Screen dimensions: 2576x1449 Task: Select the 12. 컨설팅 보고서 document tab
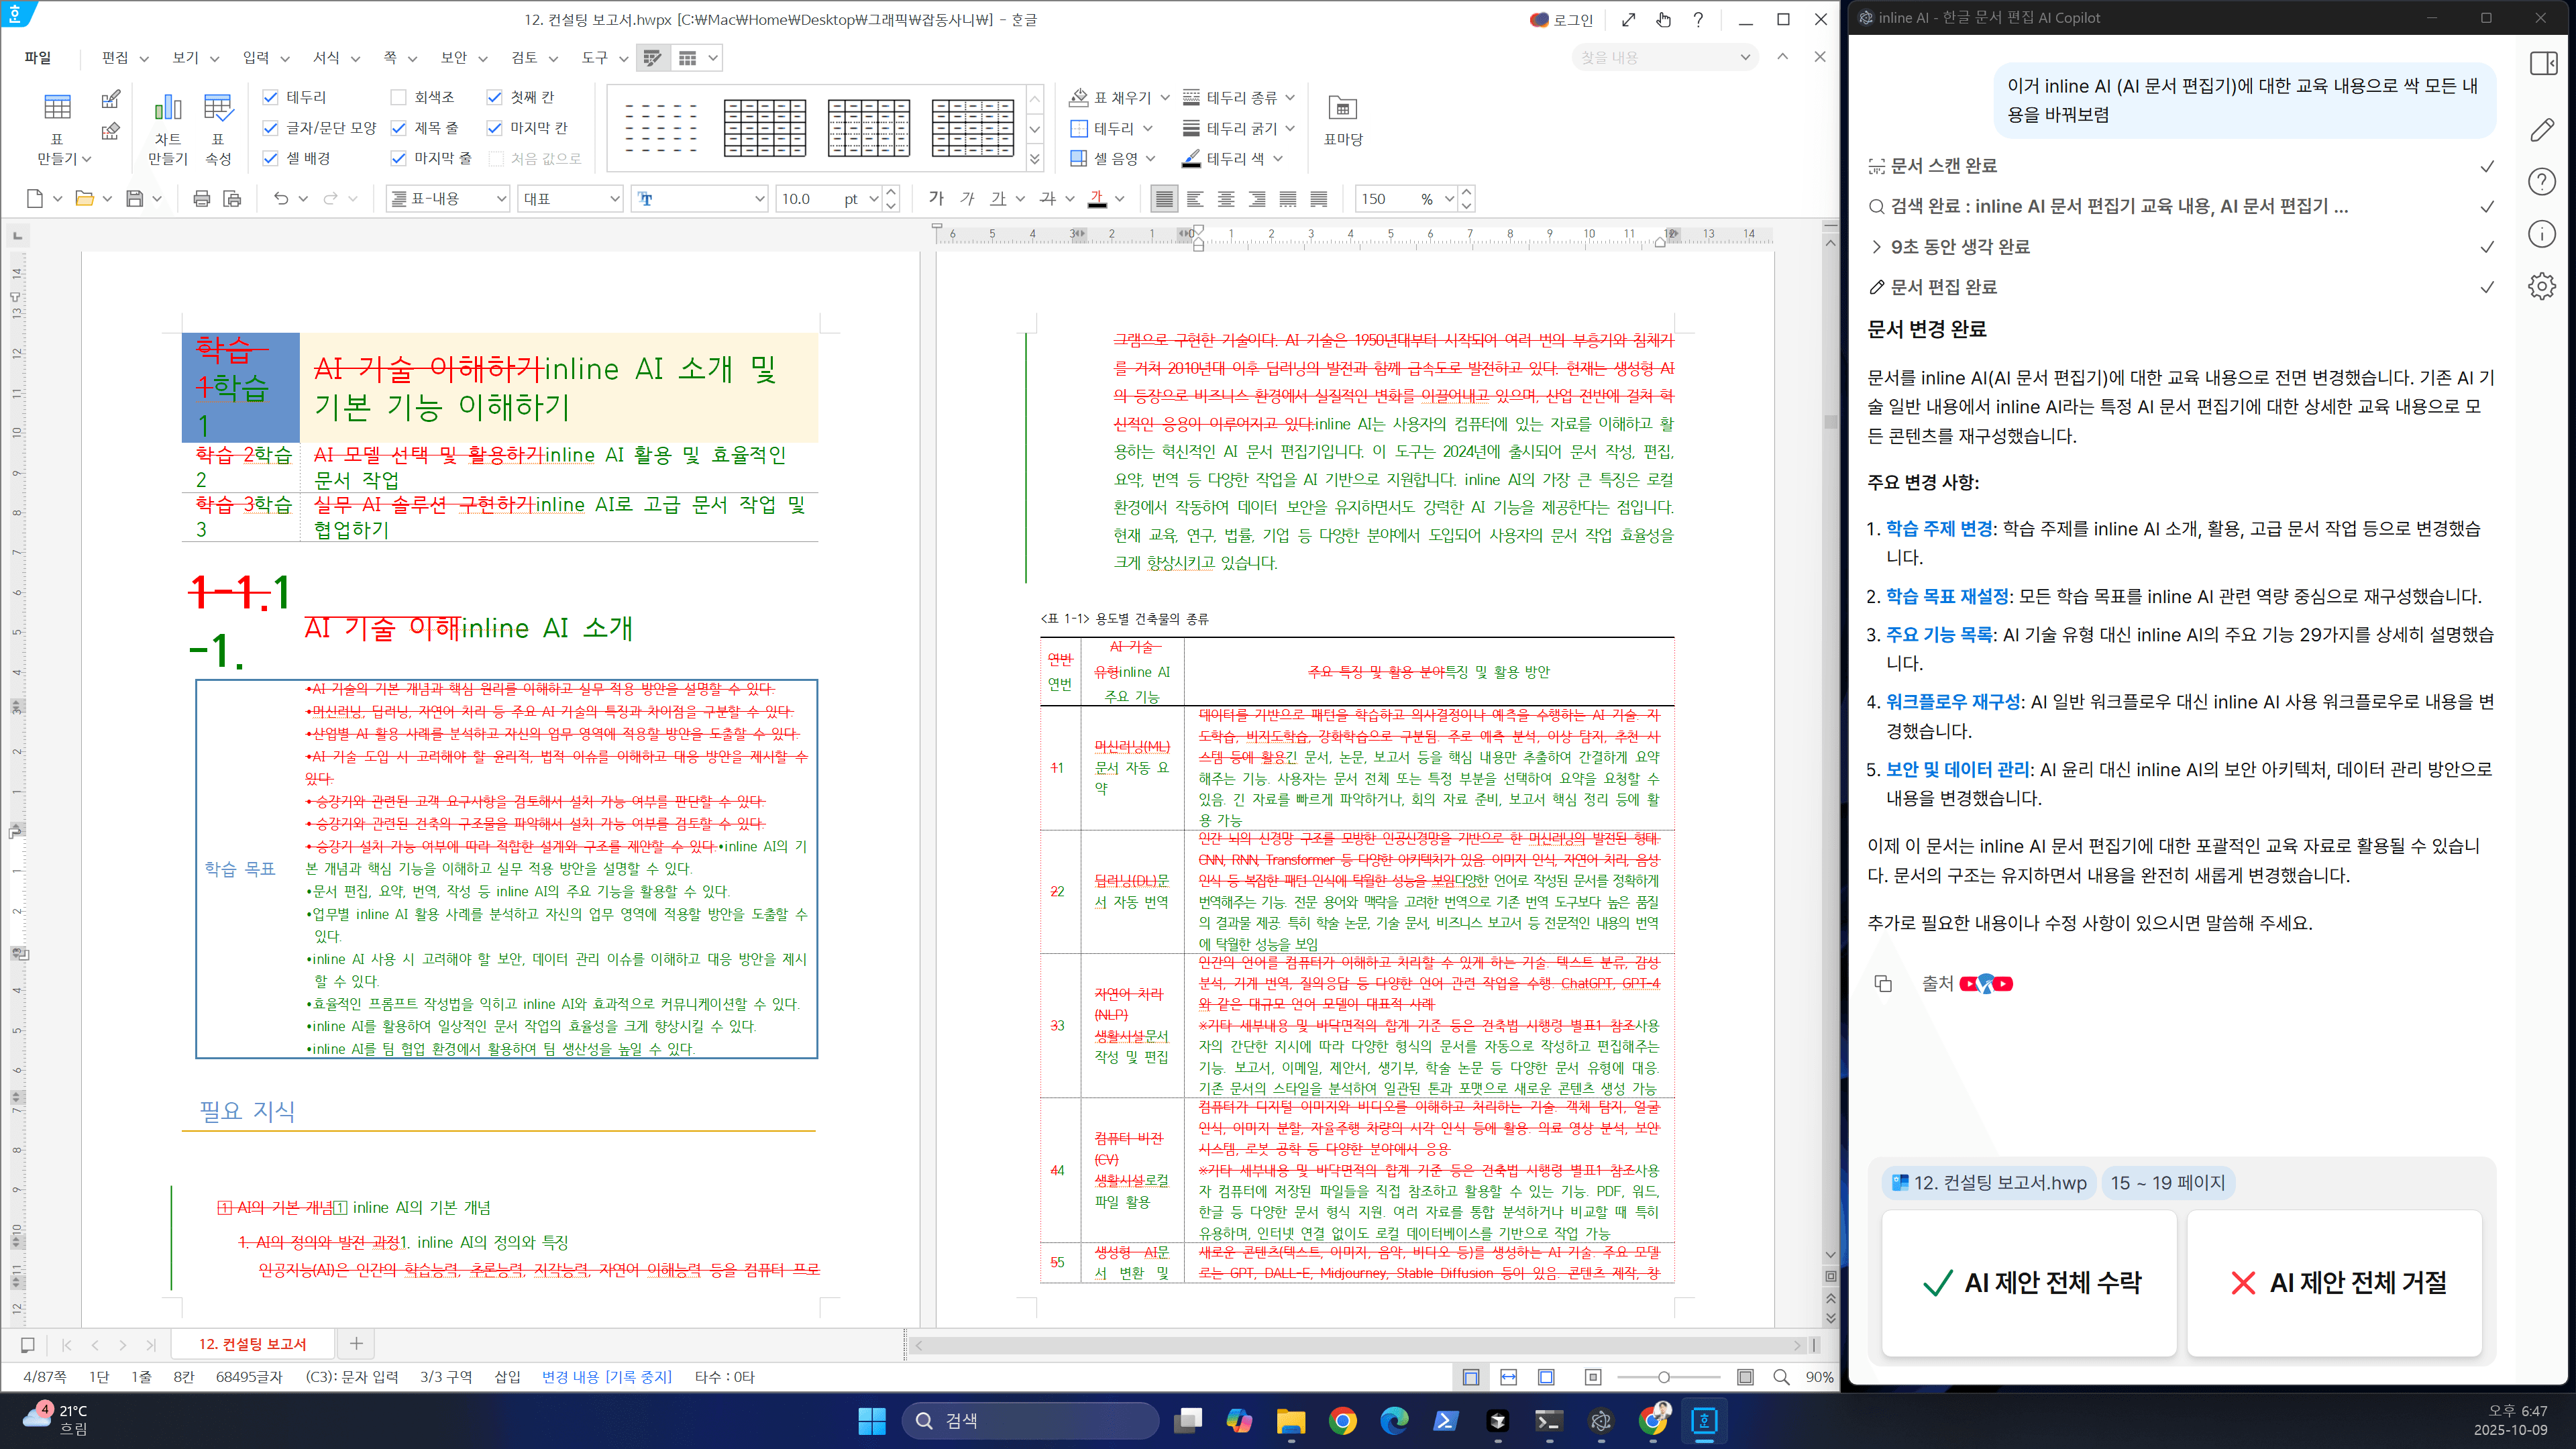coord(252,1344)
